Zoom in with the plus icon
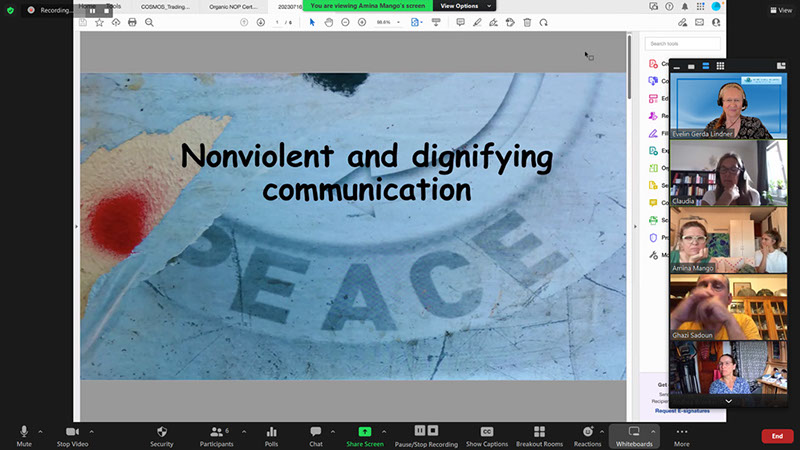The width and height of the screenshot is (800, 450). (x=362, y=22)
